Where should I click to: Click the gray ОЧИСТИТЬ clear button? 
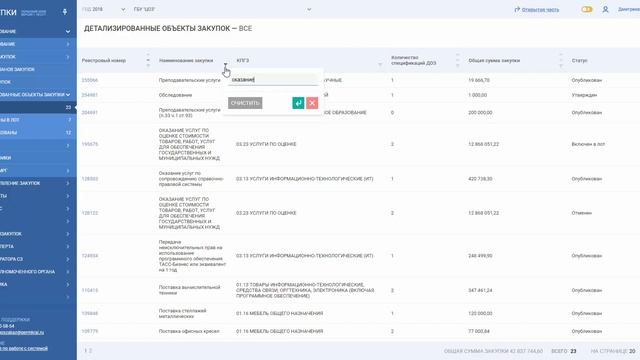(245, 103)
